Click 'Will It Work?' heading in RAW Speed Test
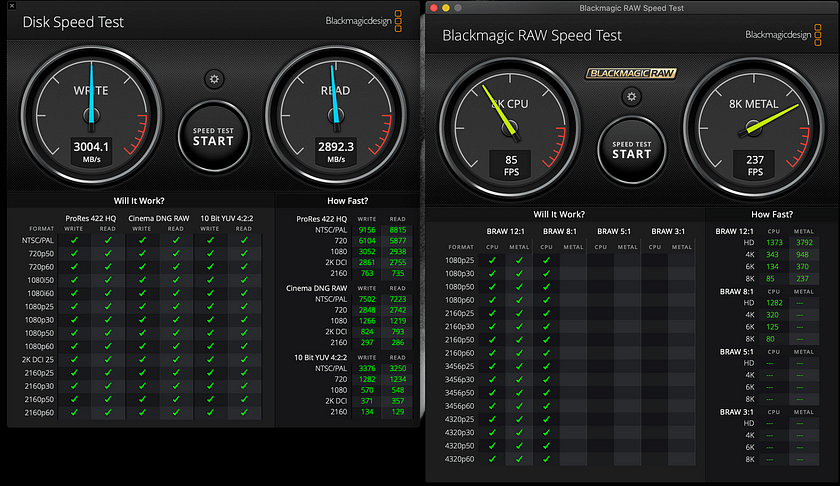The height and width of the screenshot is (486, 840). tap(559, 214)
